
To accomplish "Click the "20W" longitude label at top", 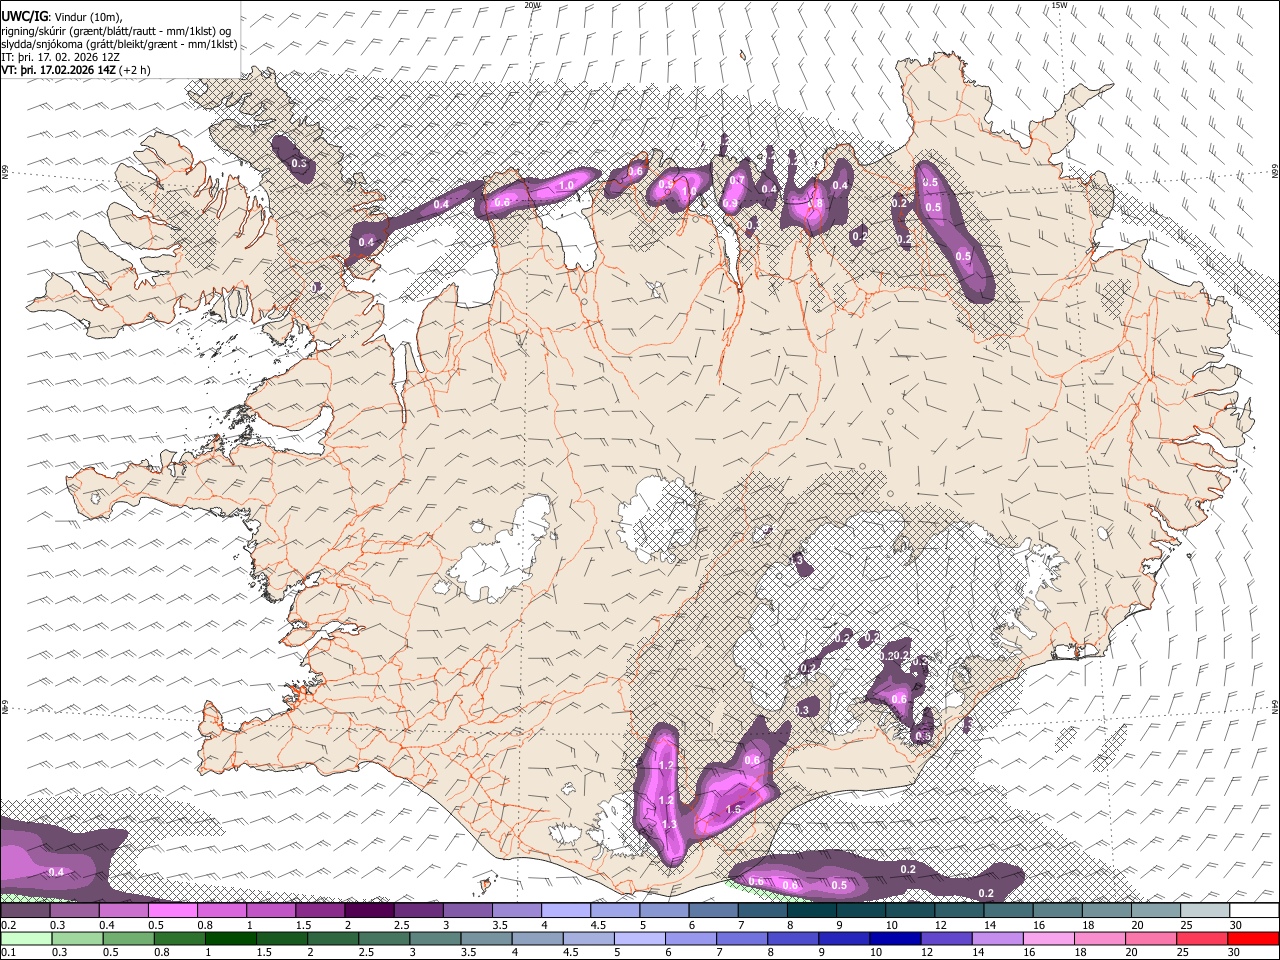I will (x=532, y=5).
